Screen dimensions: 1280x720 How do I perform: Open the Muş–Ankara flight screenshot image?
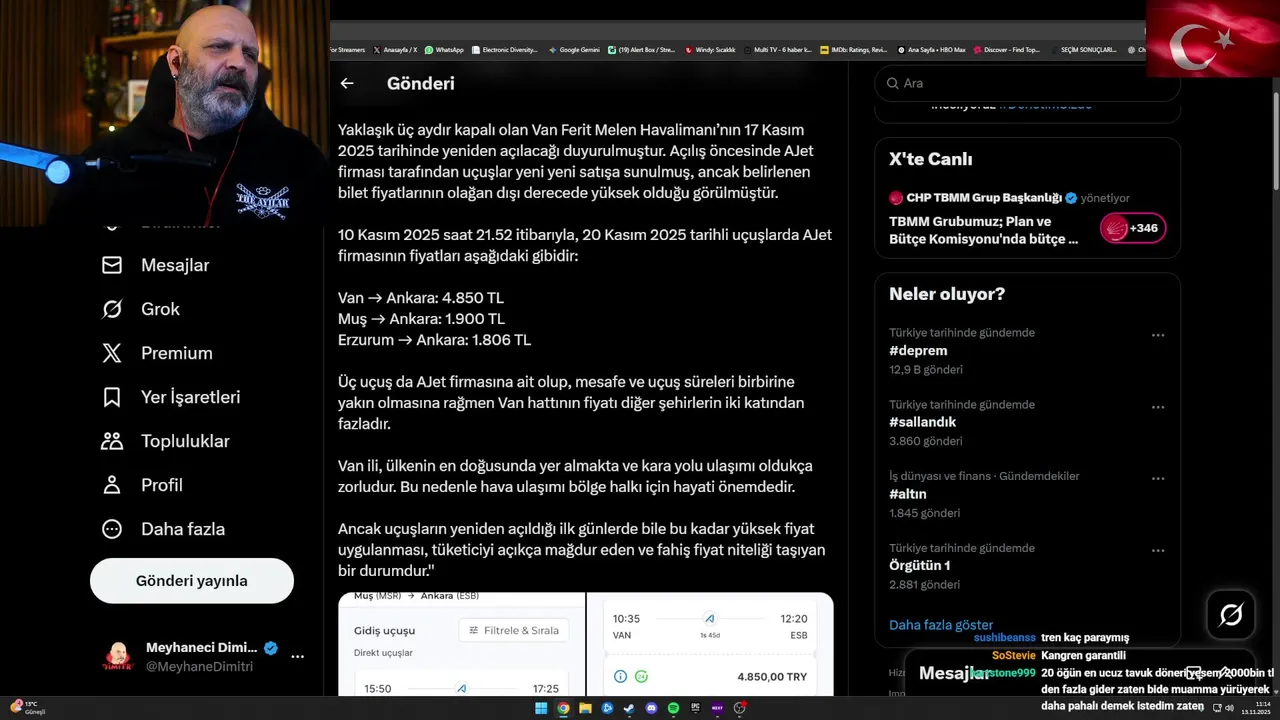(461, 644)
